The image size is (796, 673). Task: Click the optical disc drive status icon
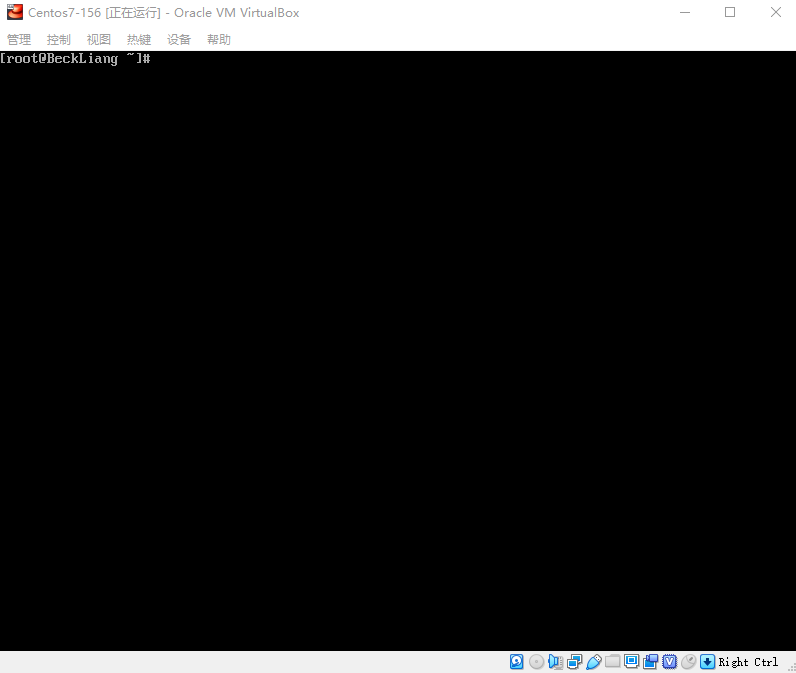pyautogui.click(x=536, y=661)
